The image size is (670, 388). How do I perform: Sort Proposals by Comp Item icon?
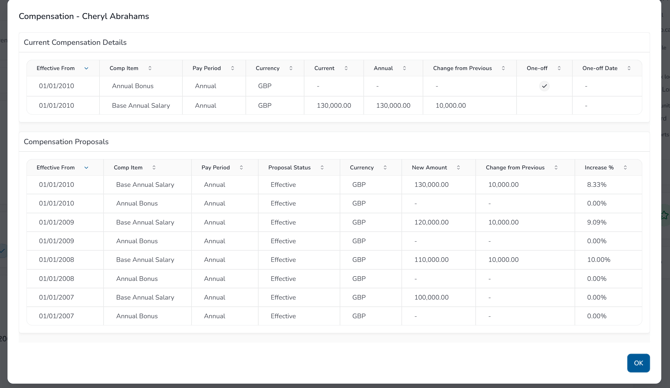(154, 168)
